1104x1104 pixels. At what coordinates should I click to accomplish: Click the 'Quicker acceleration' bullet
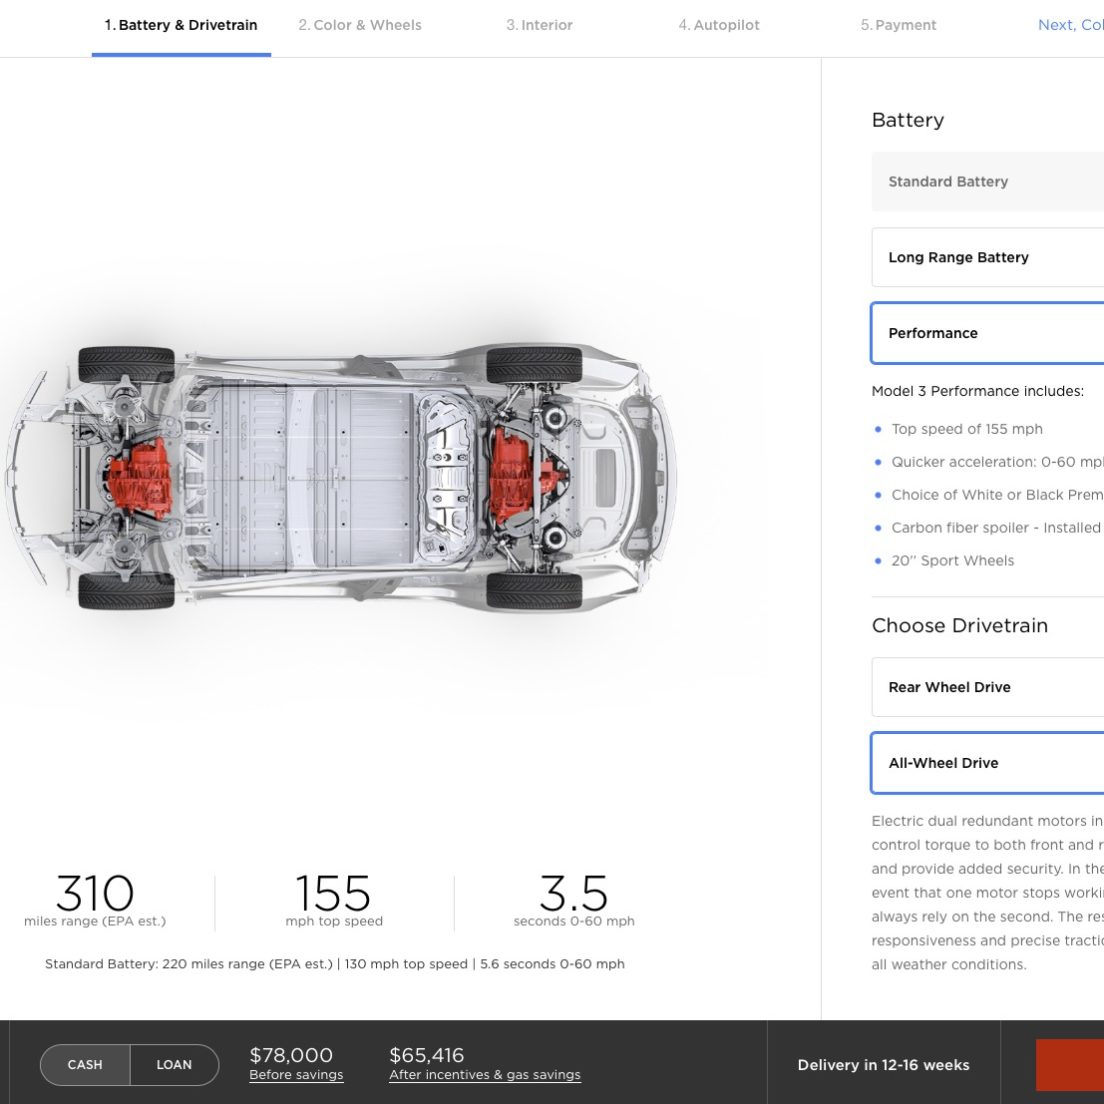click(x=997, y=463)
